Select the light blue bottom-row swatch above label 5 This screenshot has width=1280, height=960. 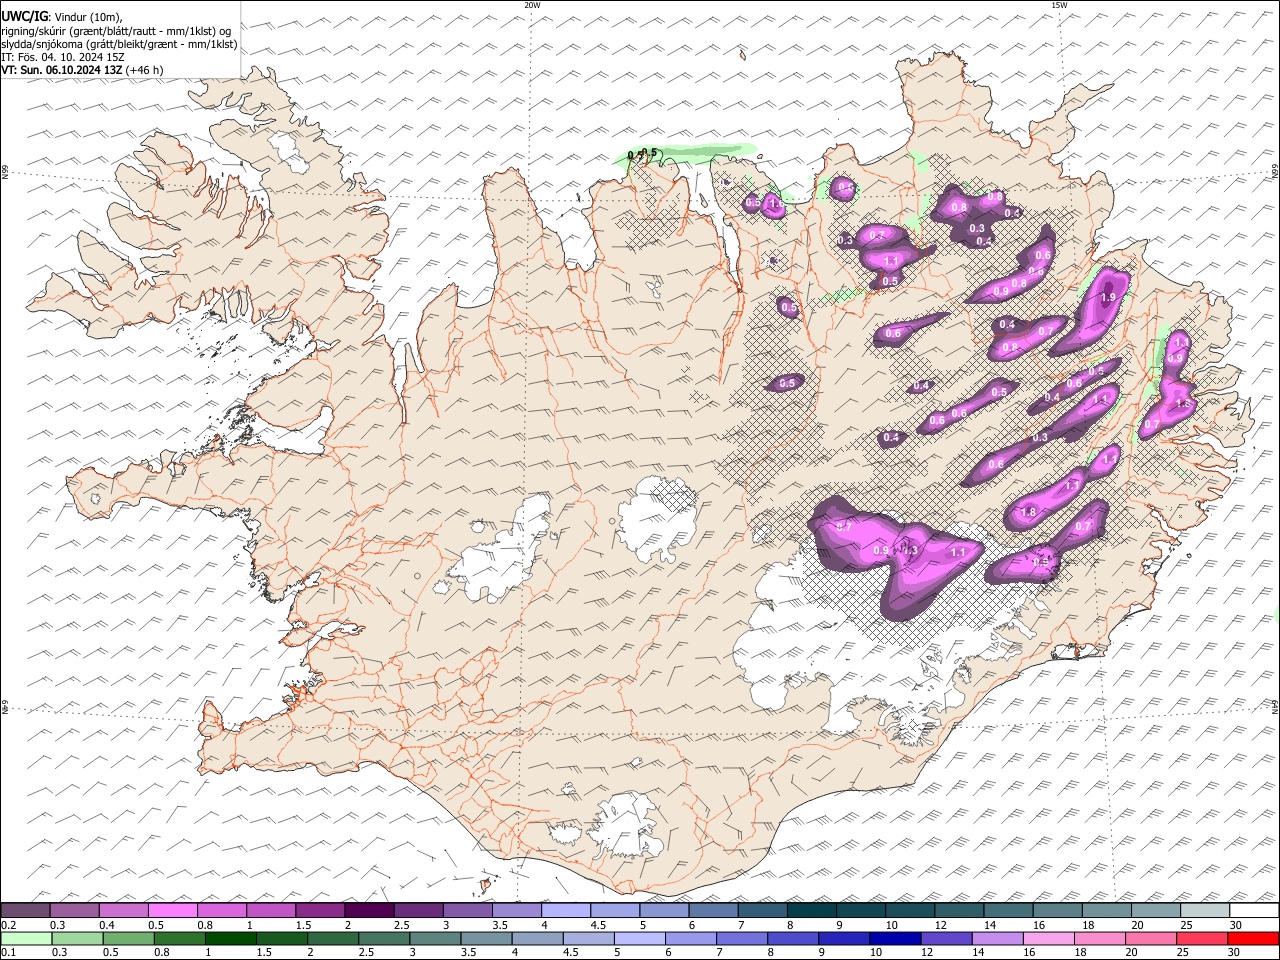point(640,939)
